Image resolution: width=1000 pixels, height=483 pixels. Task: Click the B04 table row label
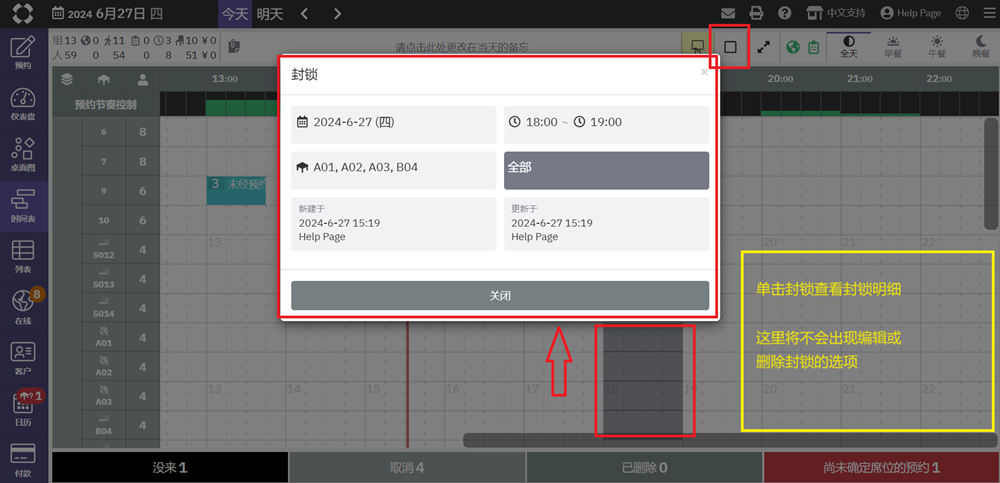pyautogui.click(x=103, y=426)
